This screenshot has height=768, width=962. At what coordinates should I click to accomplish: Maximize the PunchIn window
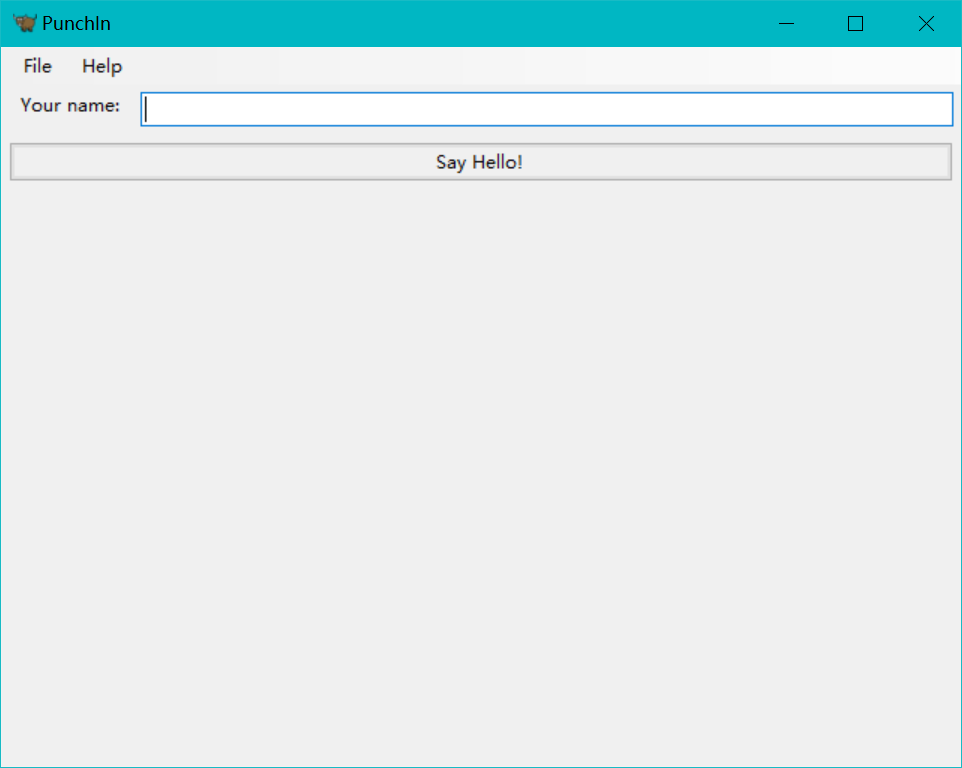point(855,24)
